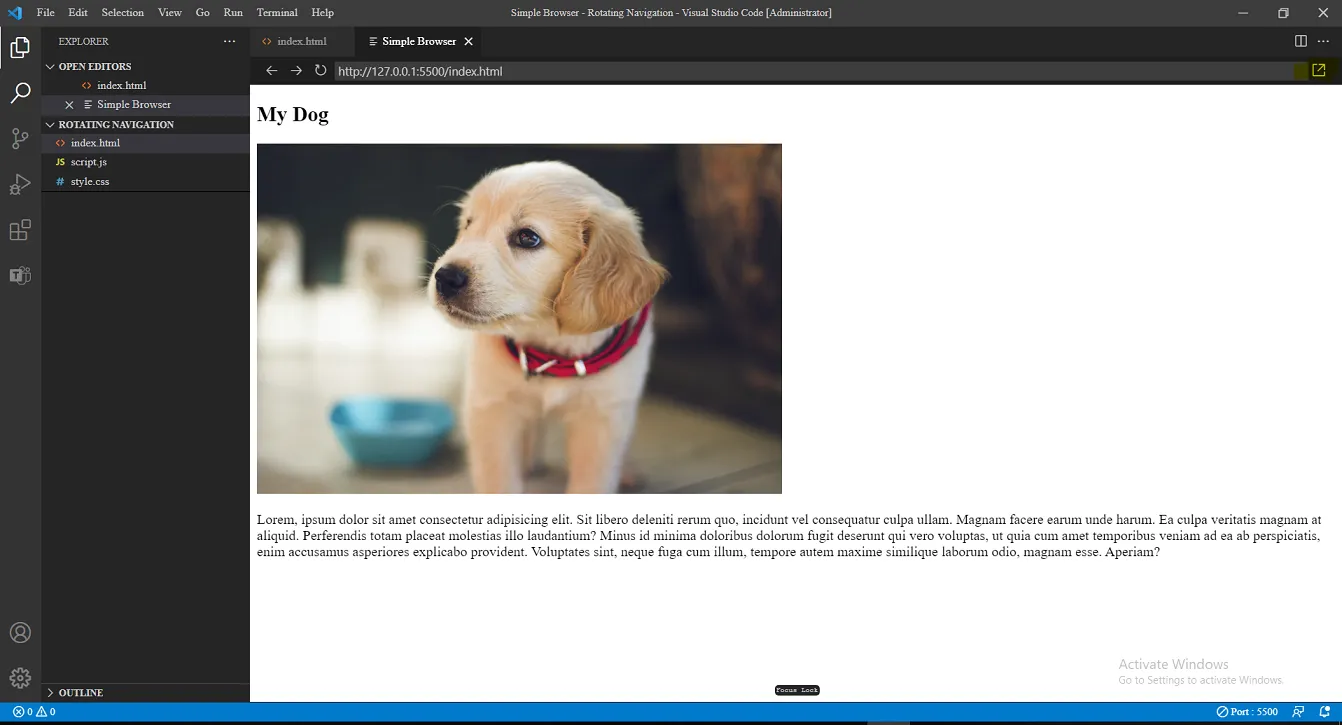The width and height of the screenshot is (1342, 725).
Task: Open the Manage gear icon
Action: pos(20,678)
